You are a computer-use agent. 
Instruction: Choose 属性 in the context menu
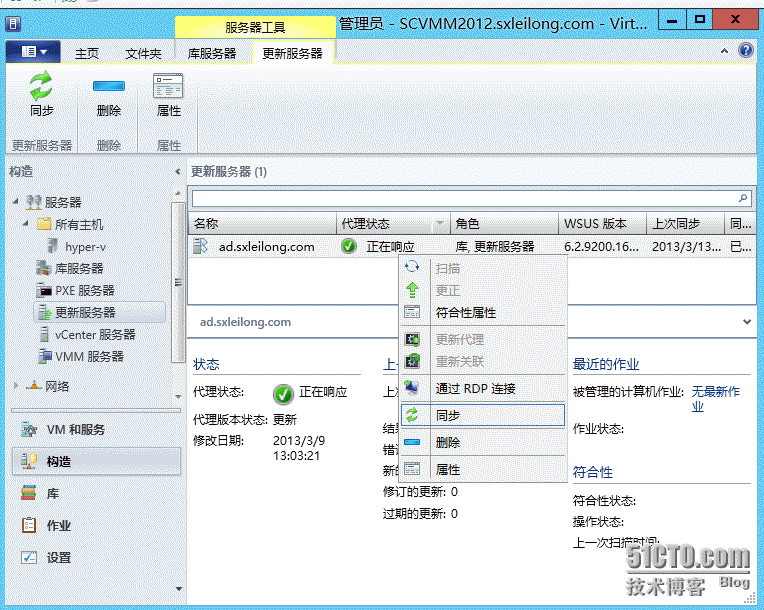coord(483,469)
